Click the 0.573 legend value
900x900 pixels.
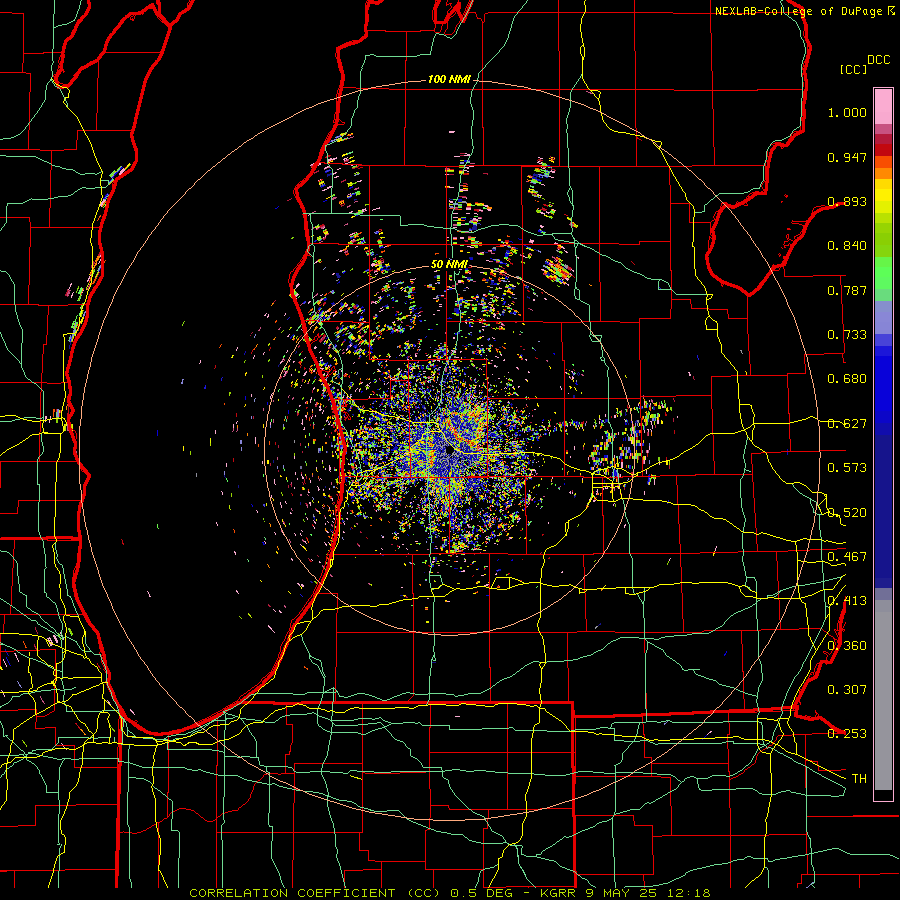click(x=847, y=468)
